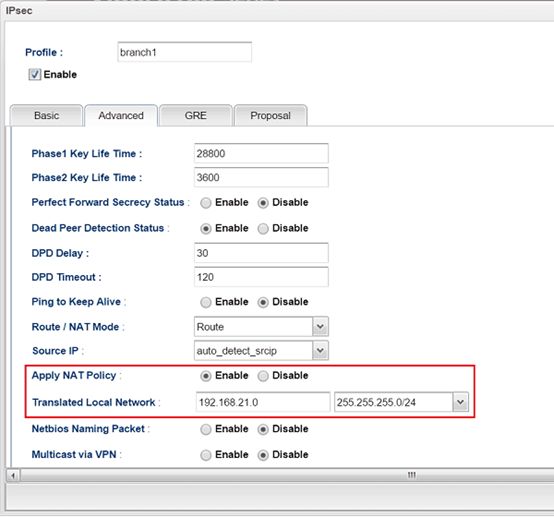This screenshot has width=554, height=517.
Task: Open the subnet mask 255.255.255.0/24 dropdown
Action: (x=460, y=402)
